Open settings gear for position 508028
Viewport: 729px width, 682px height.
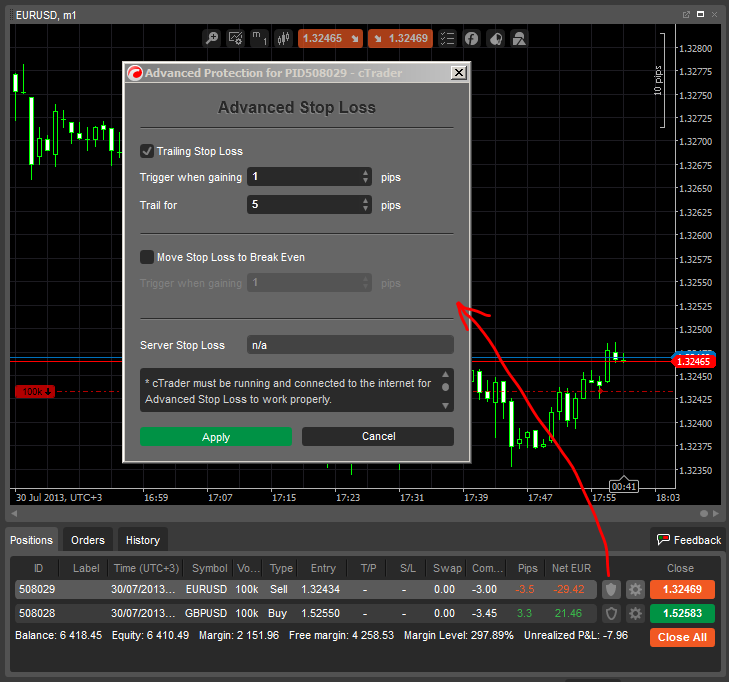click(635, 614)
